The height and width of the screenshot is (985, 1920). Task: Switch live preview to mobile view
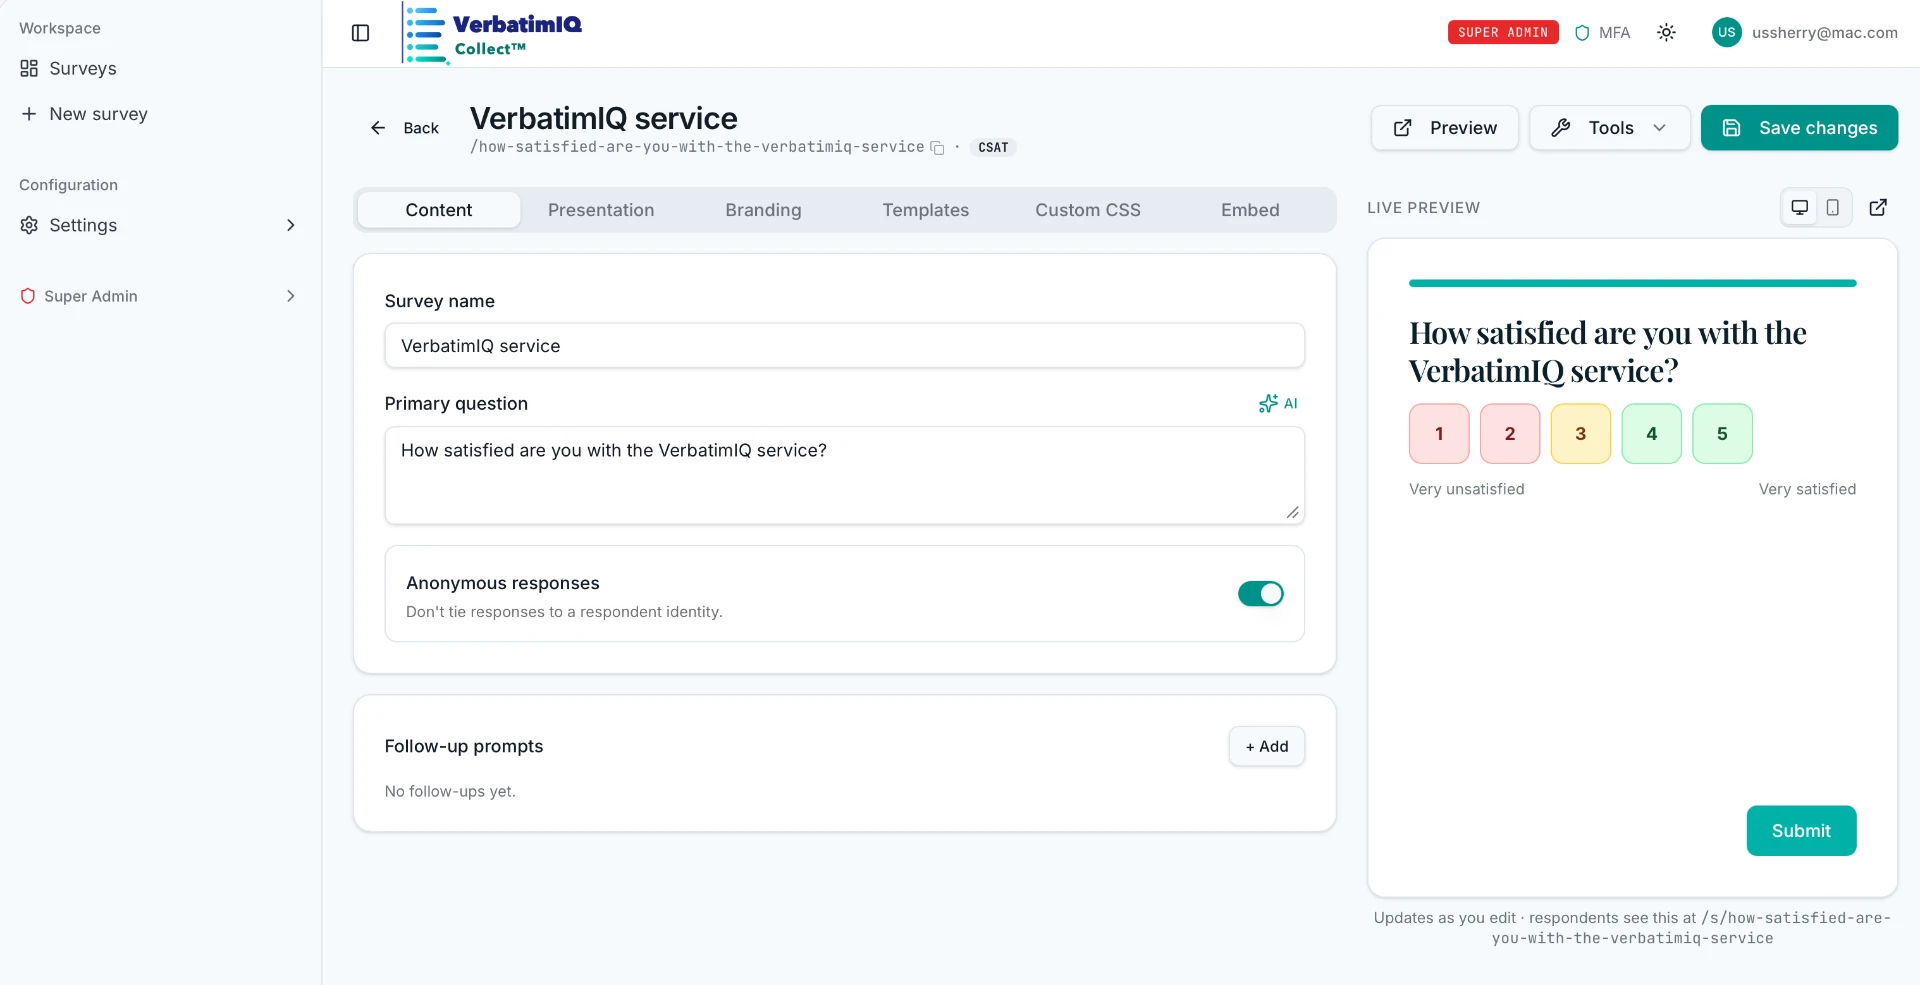pyautogui.click(x=1832, y=207)
